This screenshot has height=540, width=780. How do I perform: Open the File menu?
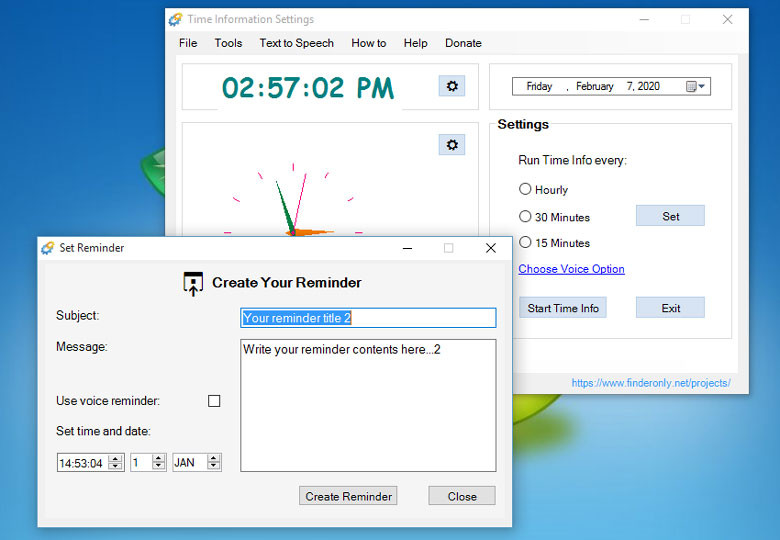point(188,43)
